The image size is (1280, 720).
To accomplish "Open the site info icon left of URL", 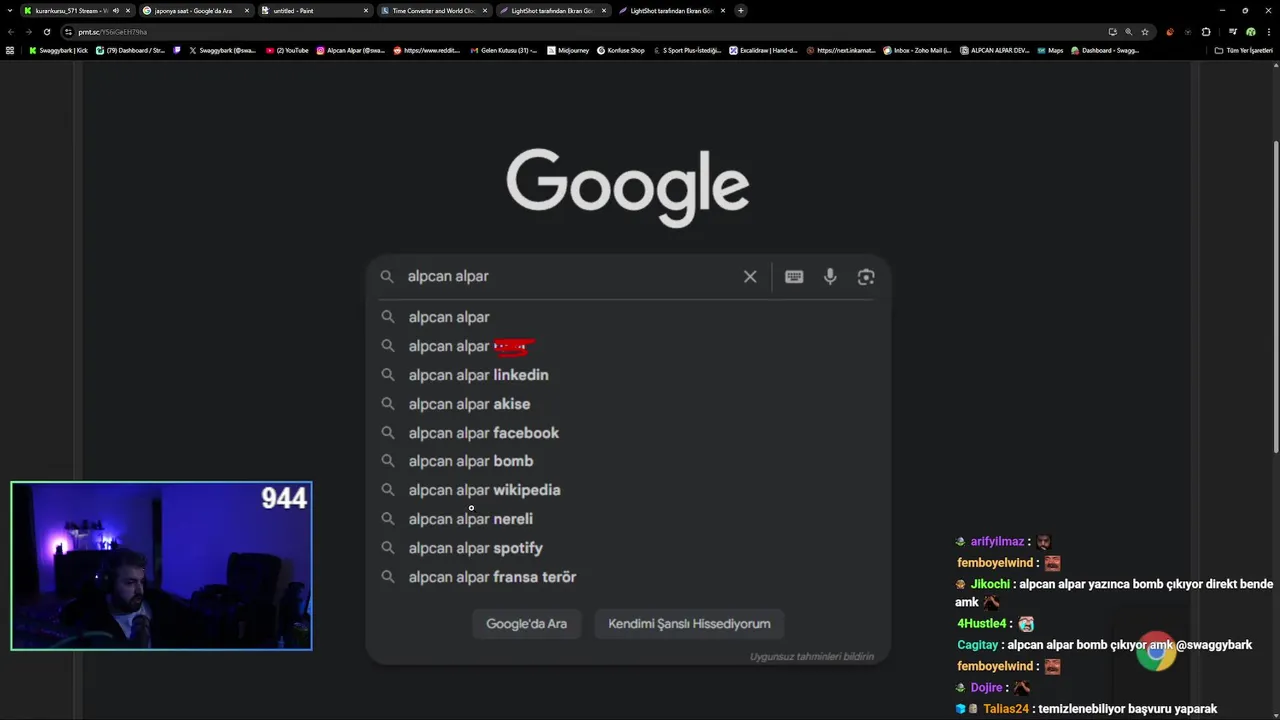I will 68,32.
